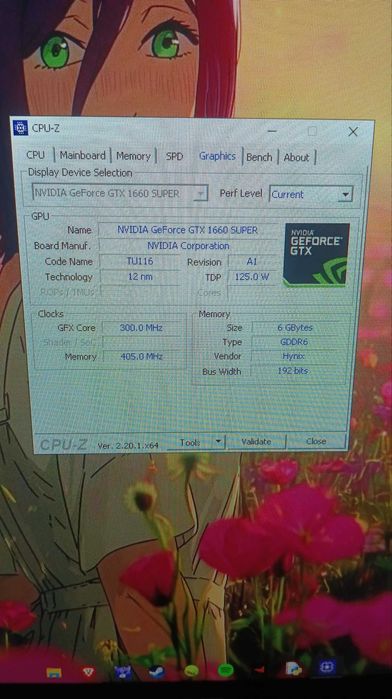The height and width of the screenshot is (699, 392).
Task: Click the Revision A1 value
Action: tap(252, 262)
